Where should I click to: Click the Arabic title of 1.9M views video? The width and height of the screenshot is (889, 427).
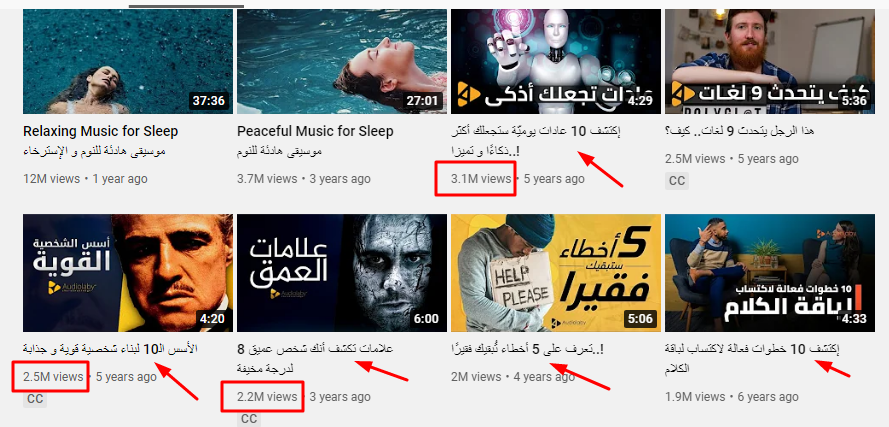coord(752,359)
